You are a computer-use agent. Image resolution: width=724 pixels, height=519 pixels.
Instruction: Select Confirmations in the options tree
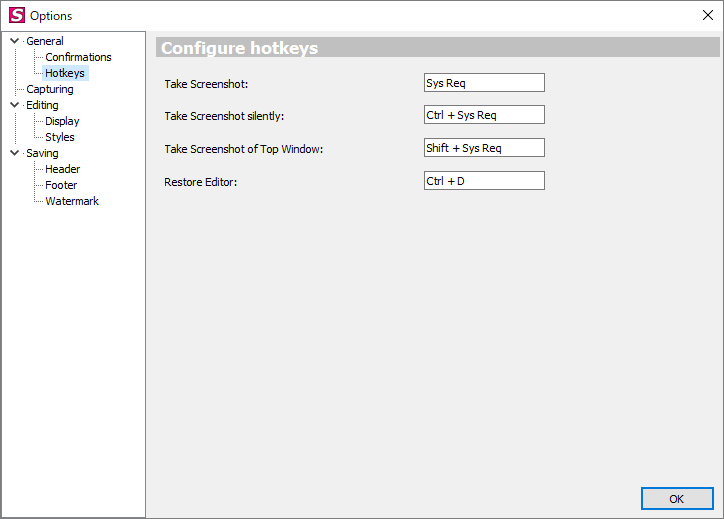(78, 57)
